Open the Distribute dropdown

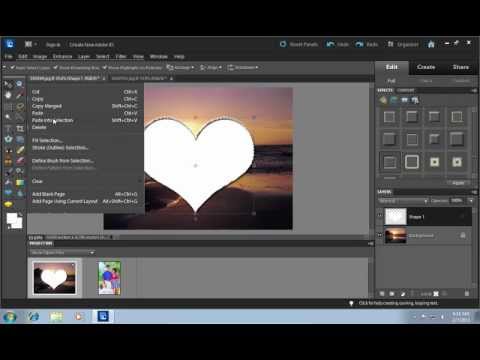coord(243,68)
